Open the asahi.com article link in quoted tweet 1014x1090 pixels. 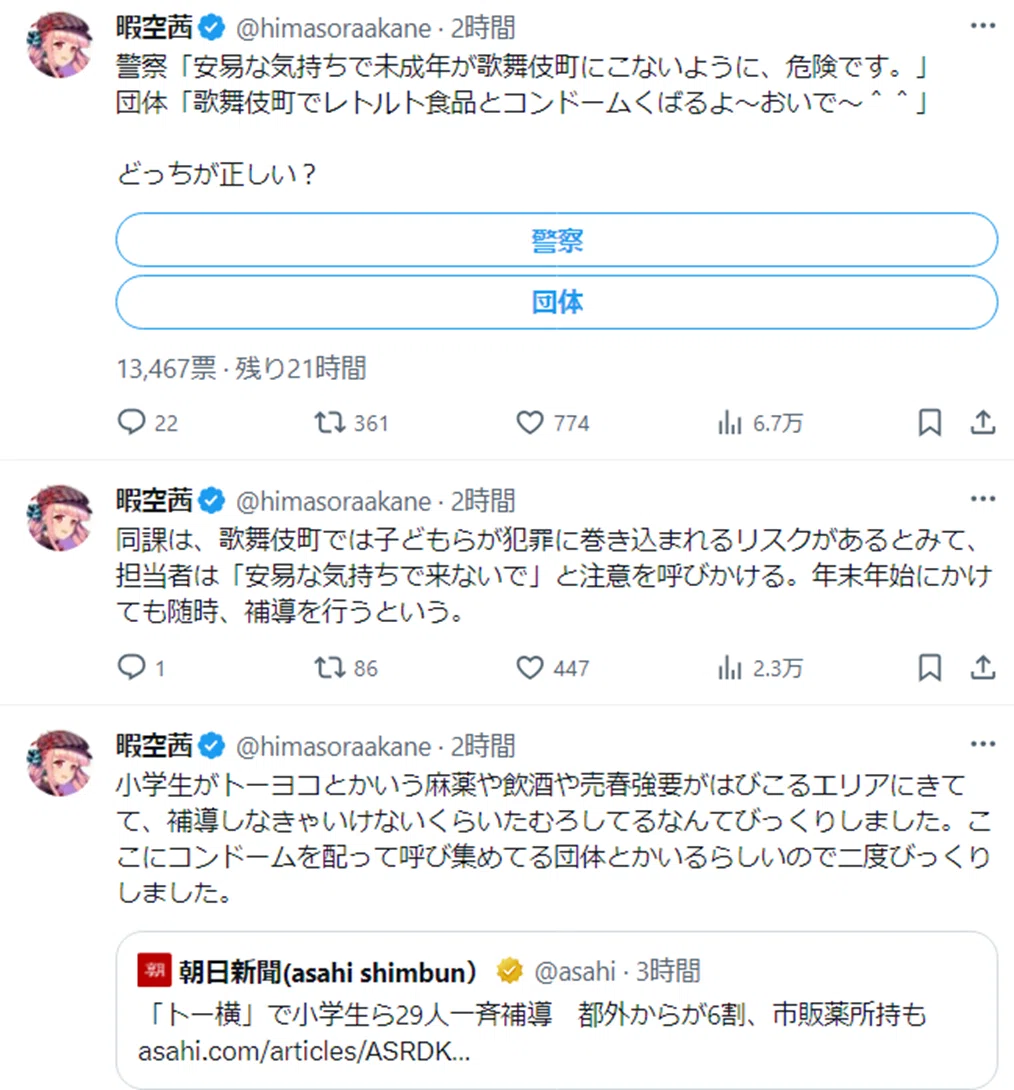point(304,1052)
